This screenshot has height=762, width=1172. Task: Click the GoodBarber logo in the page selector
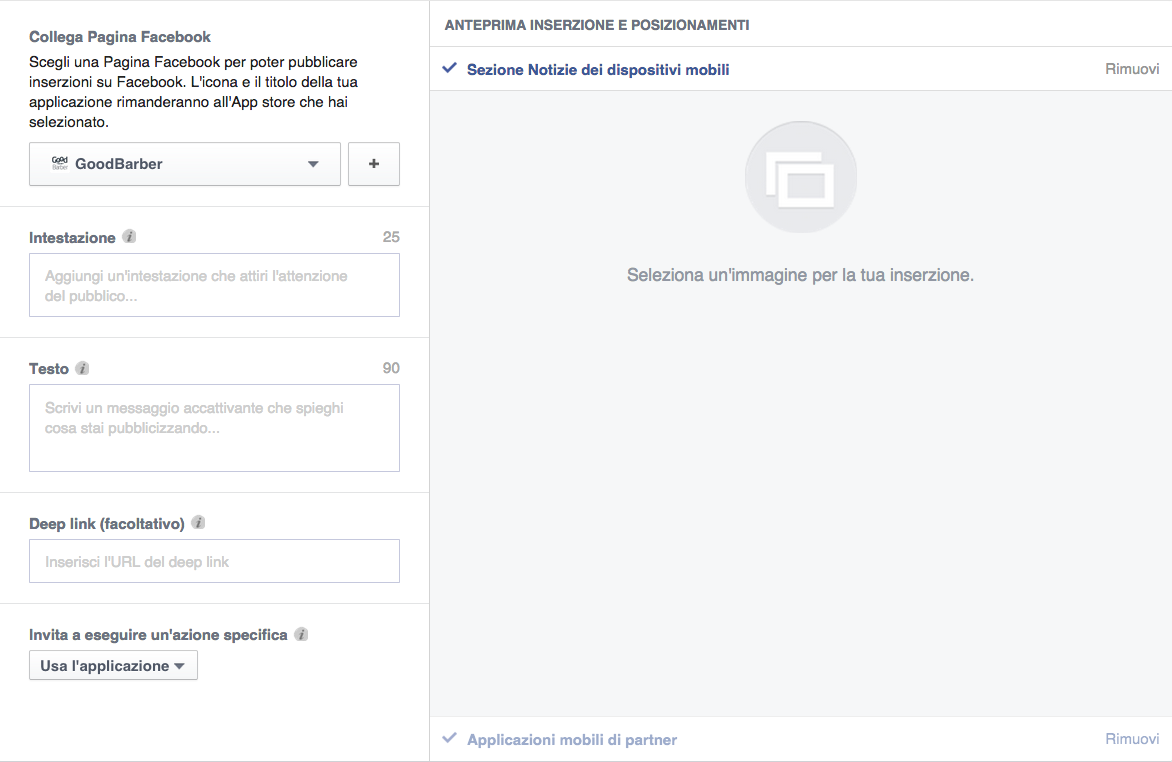click(59, 164)
